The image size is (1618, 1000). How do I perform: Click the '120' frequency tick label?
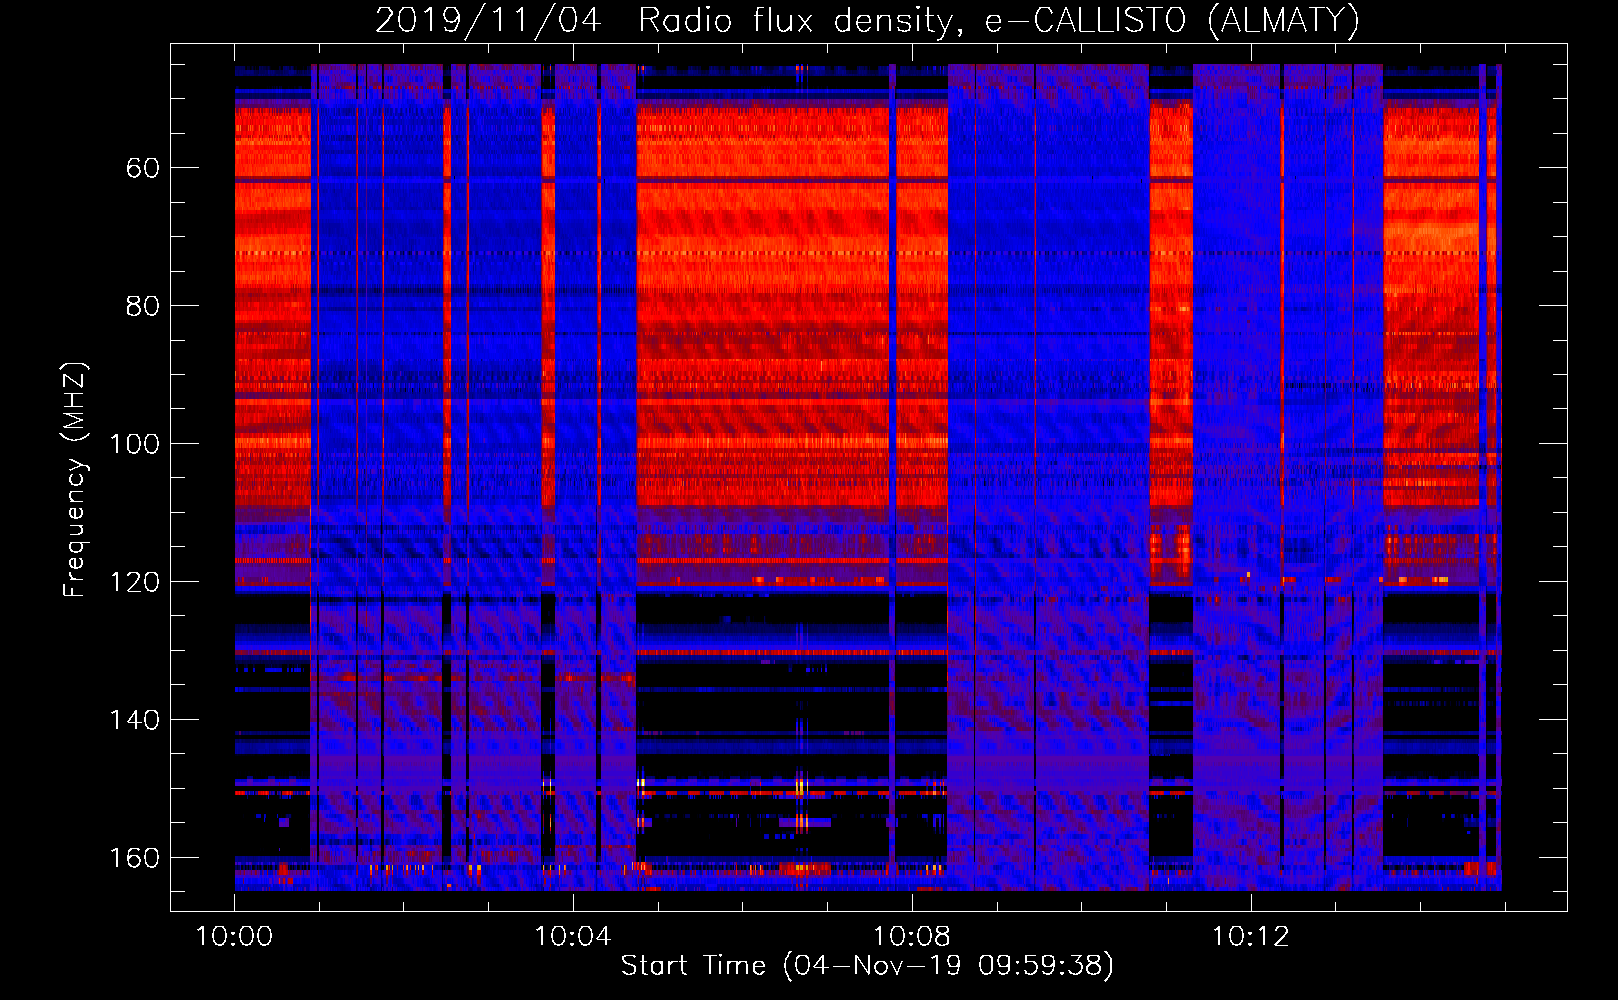pyautogui.click(x=135, y=582)
